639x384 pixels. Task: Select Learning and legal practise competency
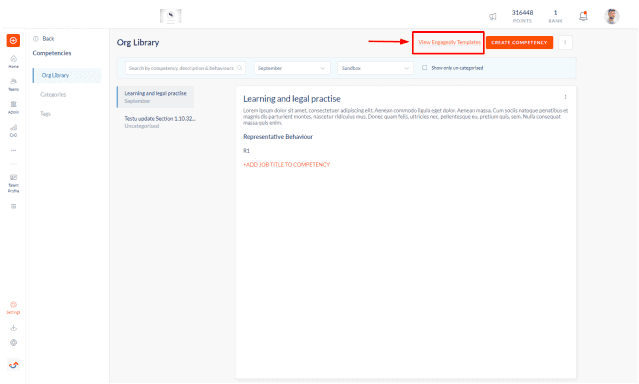(x=155, y=97)
